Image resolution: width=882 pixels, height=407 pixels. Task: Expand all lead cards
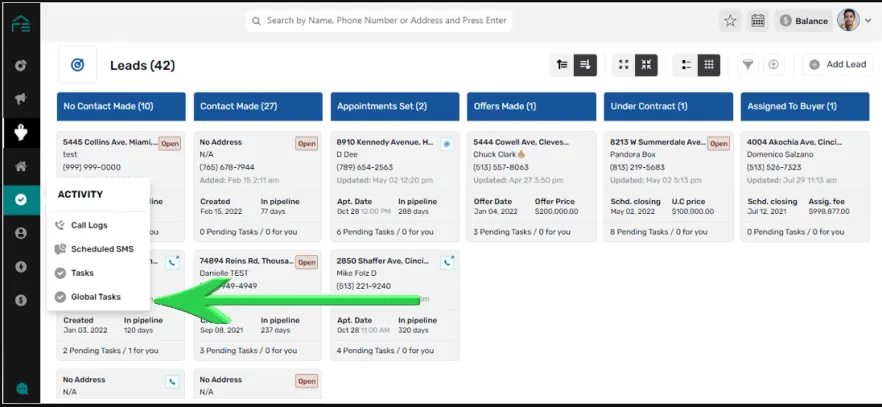coord(624,64)
